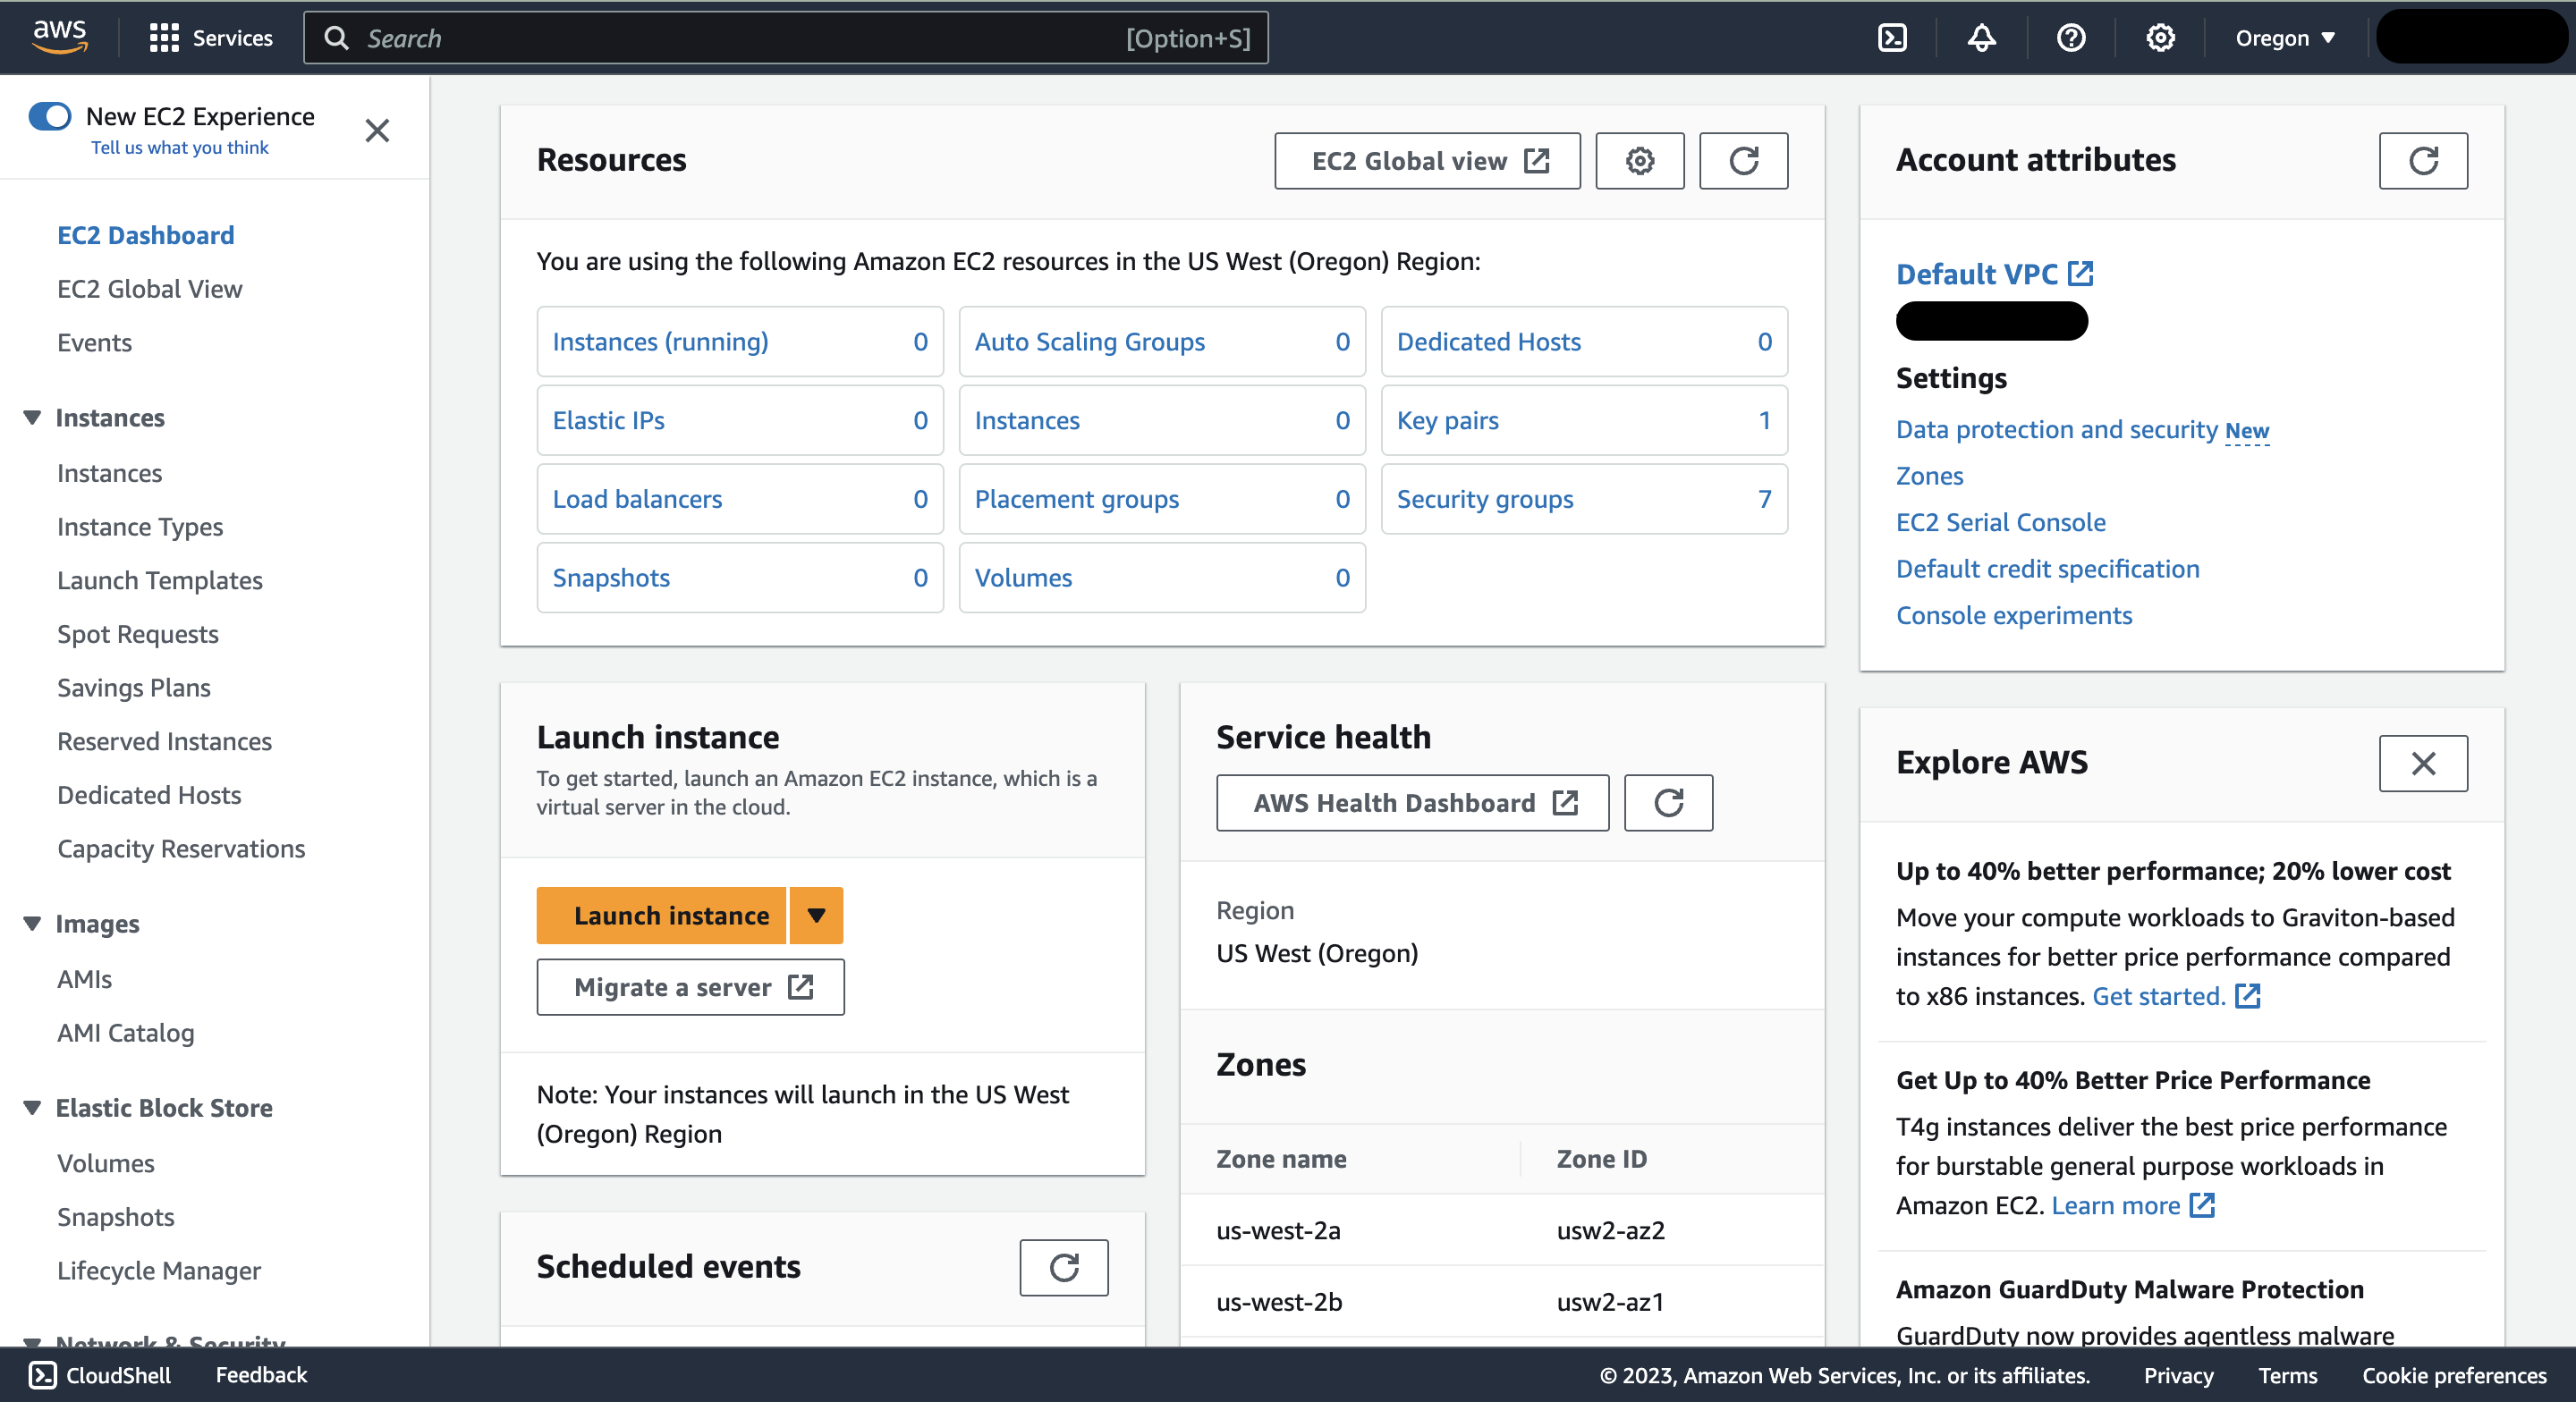Open Privacy link in footer

coord(2178,1376)
